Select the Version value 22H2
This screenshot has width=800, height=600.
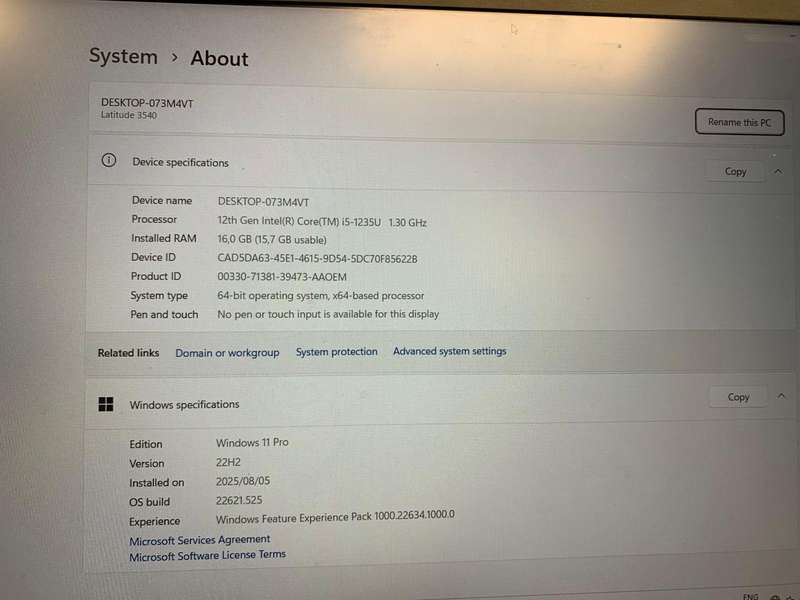(x=228, y=462)
